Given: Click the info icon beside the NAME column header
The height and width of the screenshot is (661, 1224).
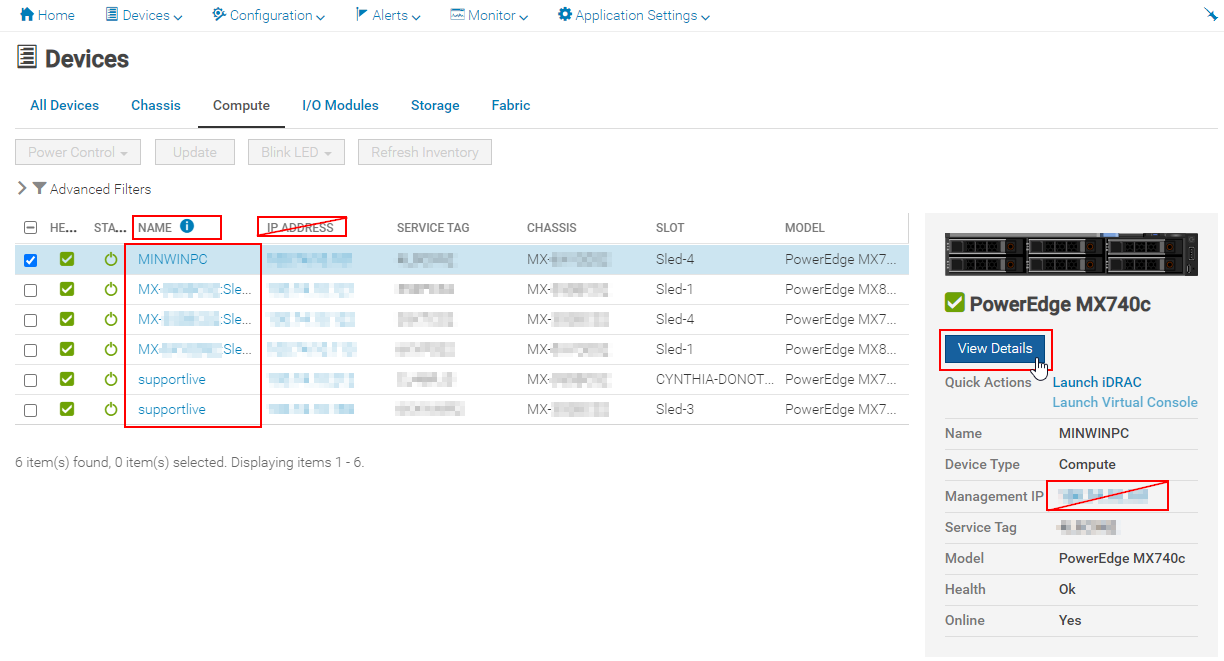Looking at the screenshot, I should (188, 227).
